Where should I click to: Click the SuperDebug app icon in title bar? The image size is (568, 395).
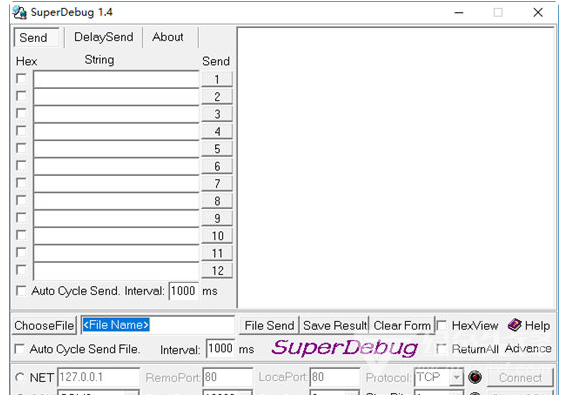pos(20,12)
